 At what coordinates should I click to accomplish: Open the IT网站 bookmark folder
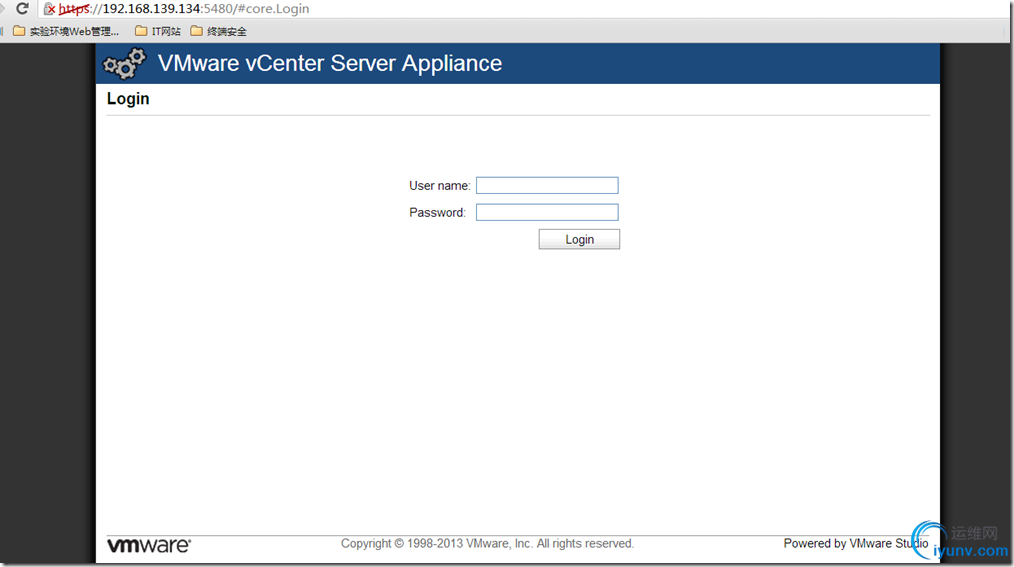pyautogui.click(x=158, y=31)
